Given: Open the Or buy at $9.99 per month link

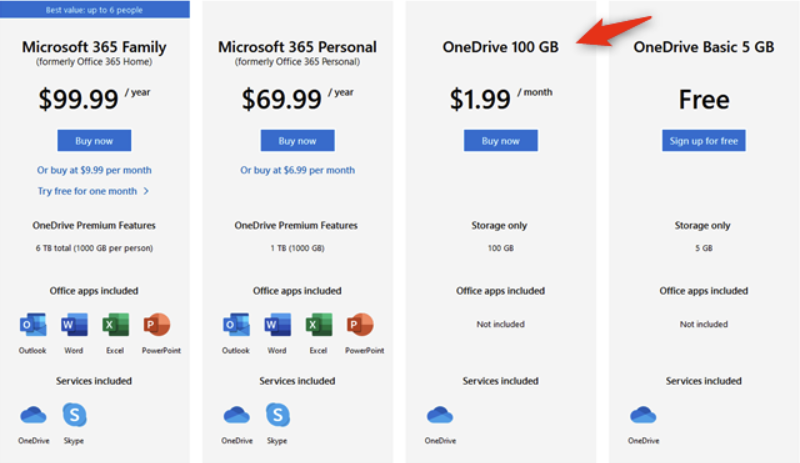Looking at the screenshot, I should [x=94, y=170].
